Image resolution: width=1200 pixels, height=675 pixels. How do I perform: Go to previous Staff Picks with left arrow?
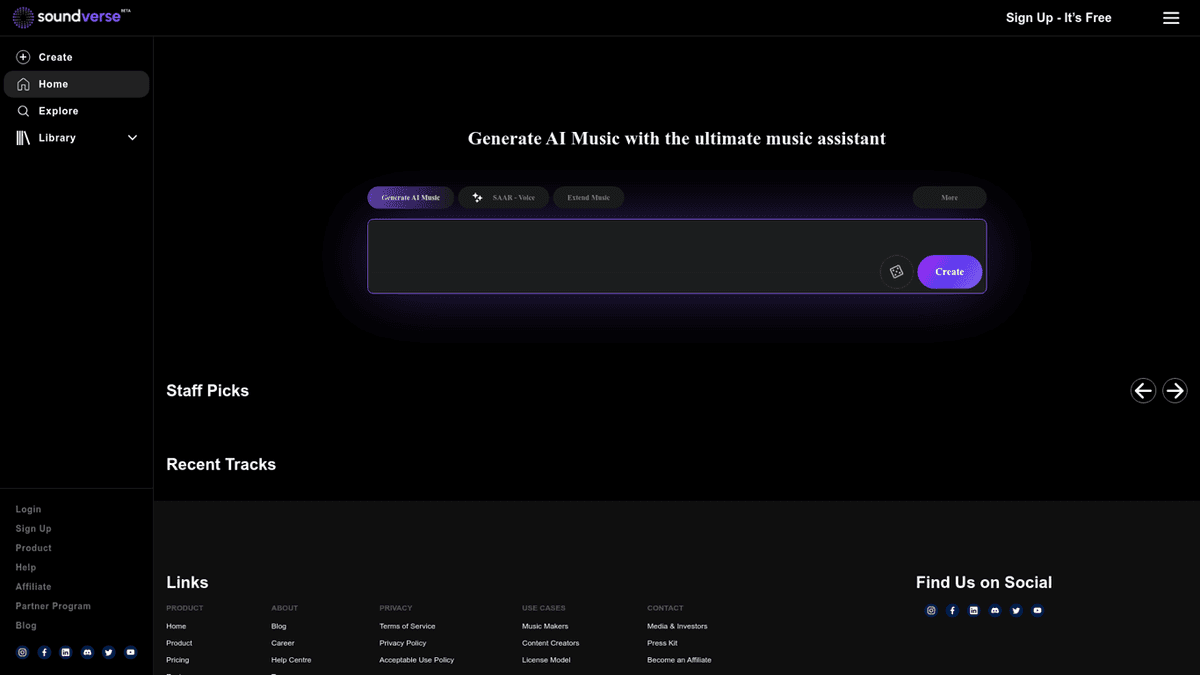coord(1143,391)
